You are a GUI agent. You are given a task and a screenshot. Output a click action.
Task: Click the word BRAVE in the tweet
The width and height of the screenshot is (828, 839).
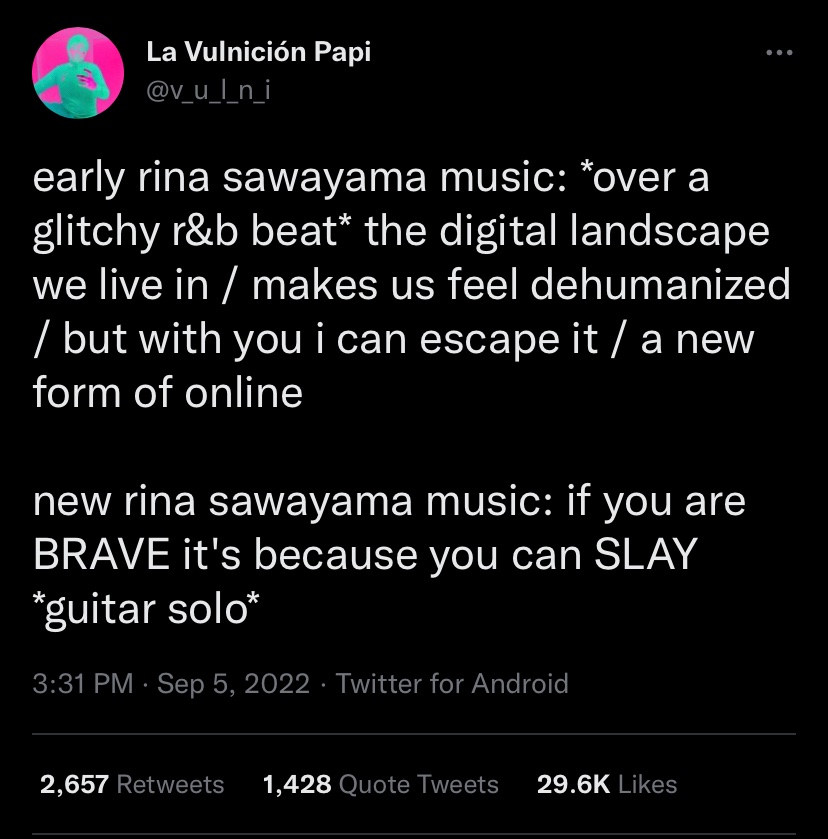(101, 554)
